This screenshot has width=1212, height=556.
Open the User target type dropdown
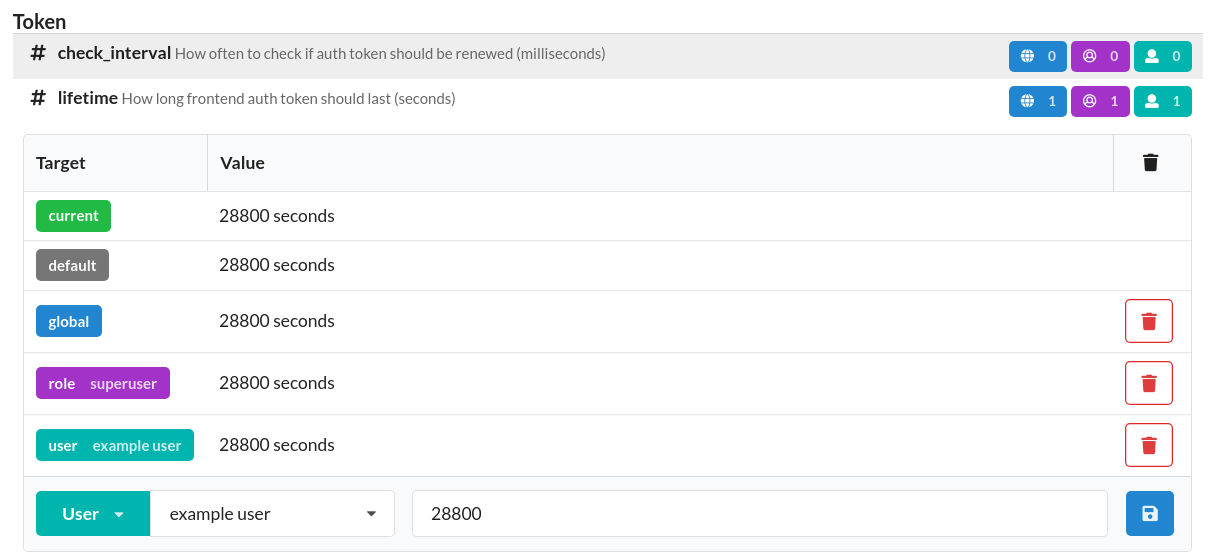tap(93, 514)
